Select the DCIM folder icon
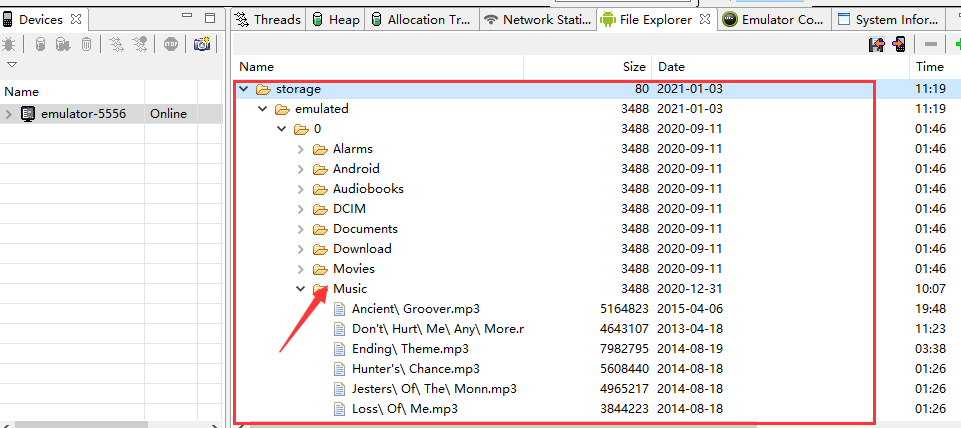Screen dimensions: 961x428 [321, 209]
